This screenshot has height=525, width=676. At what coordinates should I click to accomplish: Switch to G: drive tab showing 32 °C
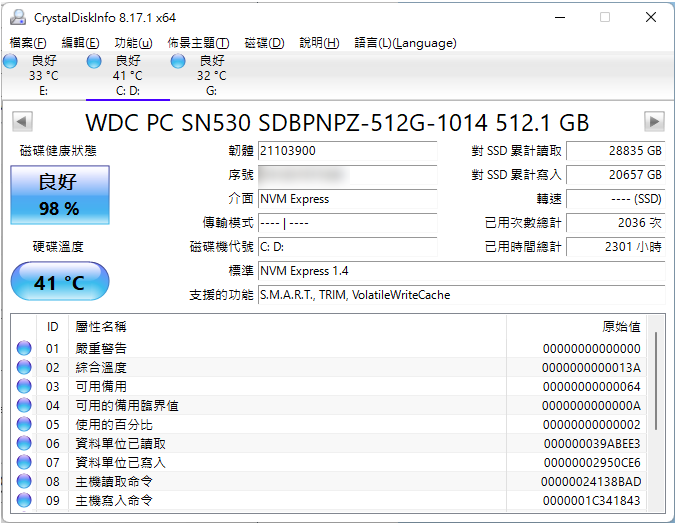tap(212, 75)
